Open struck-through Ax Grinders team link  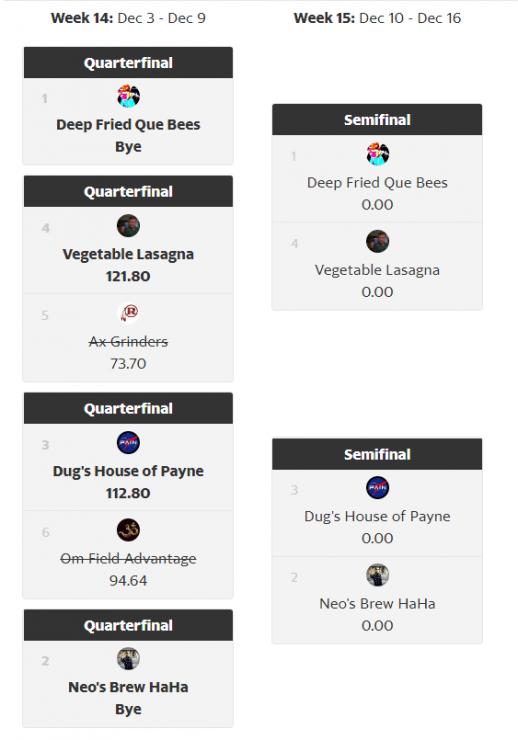[128, 341]
